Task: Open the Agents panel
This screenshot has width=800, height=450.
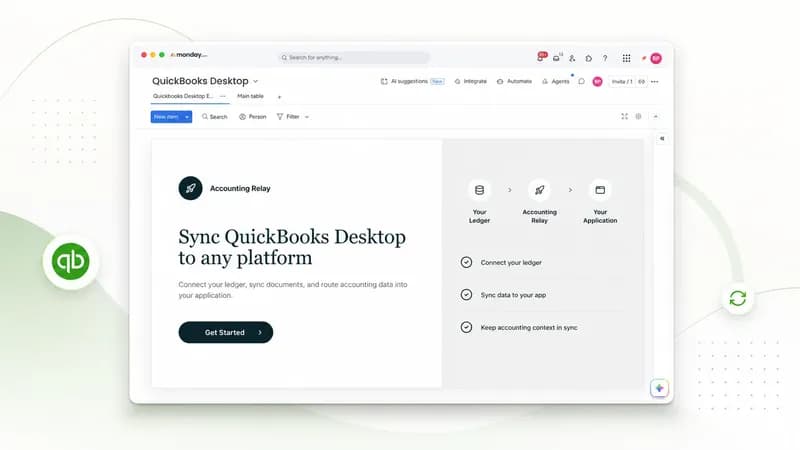Action: pyautogui.click(x=556, y=81)
